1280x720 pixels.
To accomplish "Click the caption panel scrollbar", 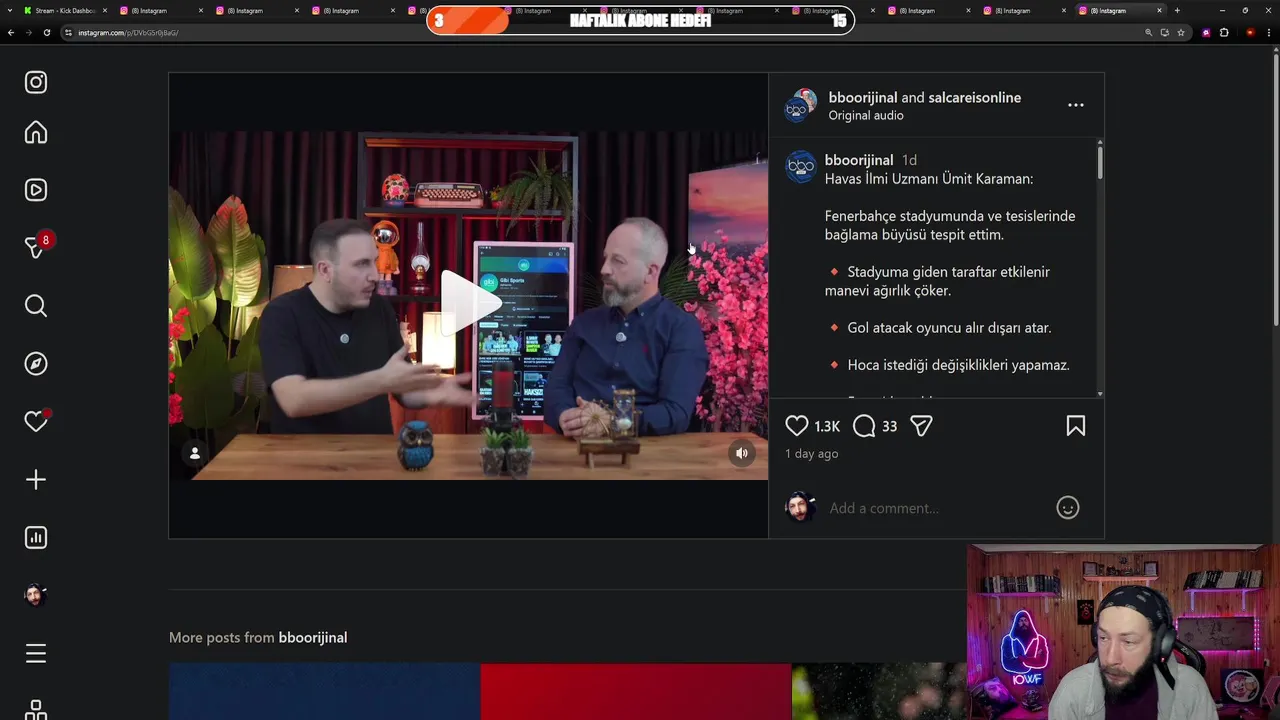I will pos(1100,163).
